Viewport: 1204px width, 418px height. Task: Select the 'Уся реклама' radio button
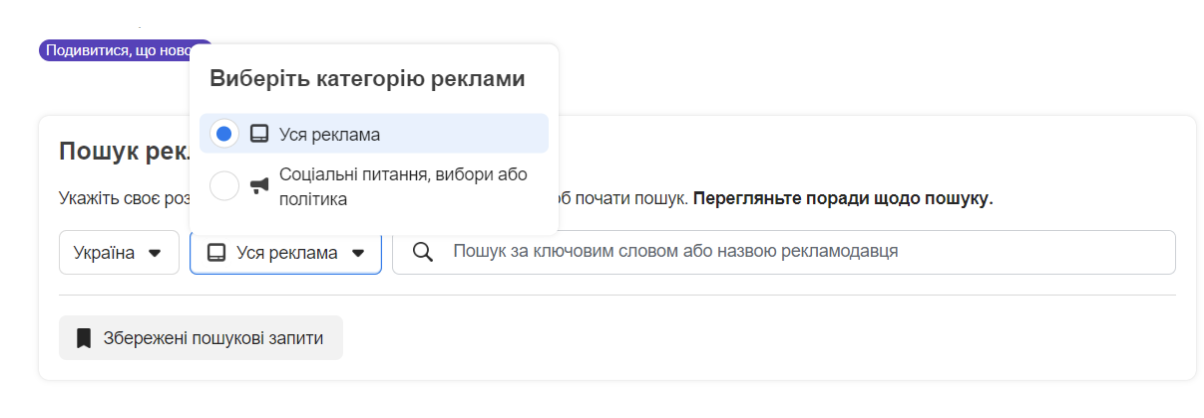[x=225, y=134]
